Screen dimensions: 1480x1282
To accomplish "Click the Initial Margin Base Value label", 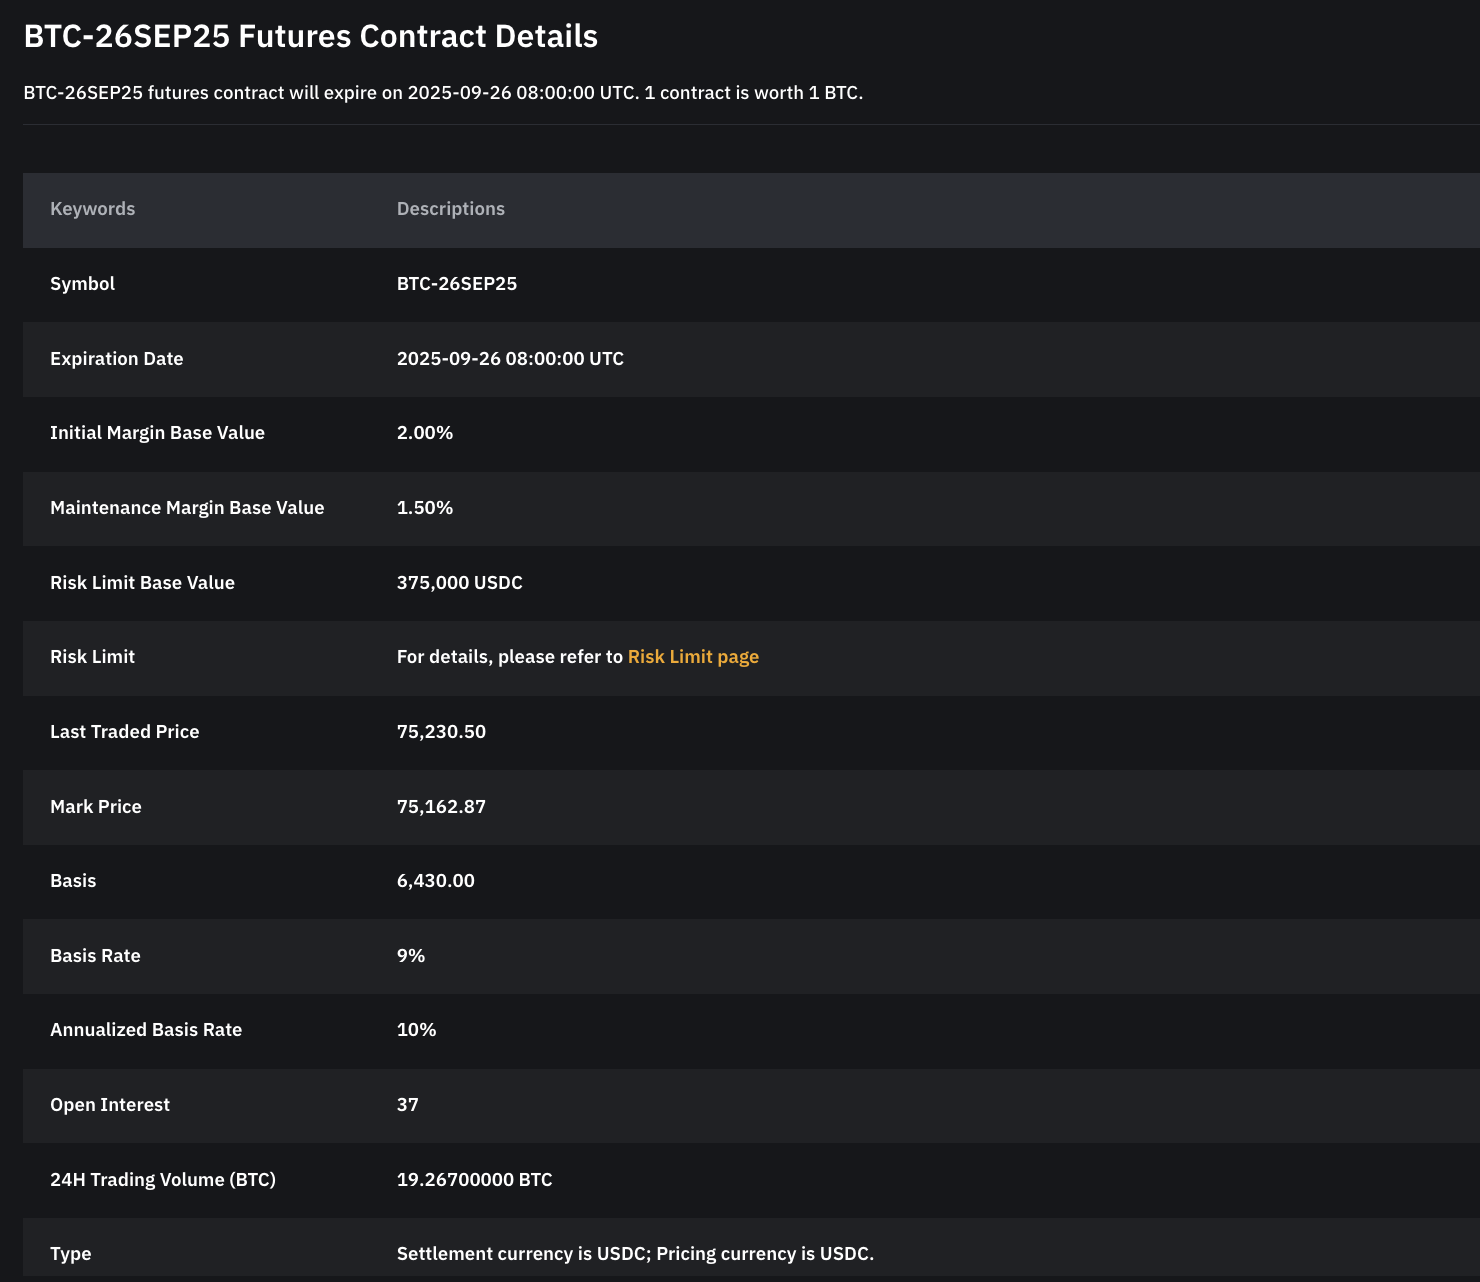I will 157,433.
